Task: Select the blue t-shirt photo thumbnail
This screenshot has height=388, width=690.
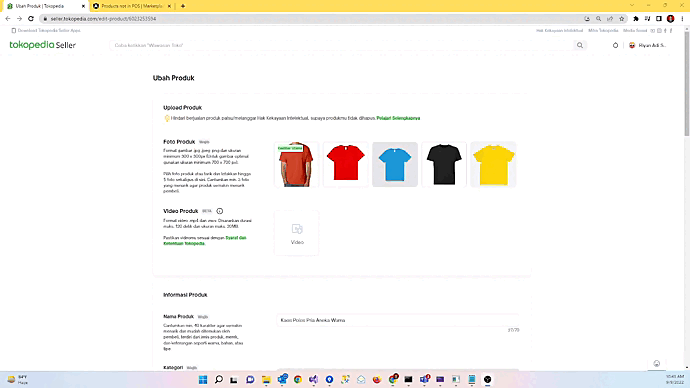Action: coord(395,165)
